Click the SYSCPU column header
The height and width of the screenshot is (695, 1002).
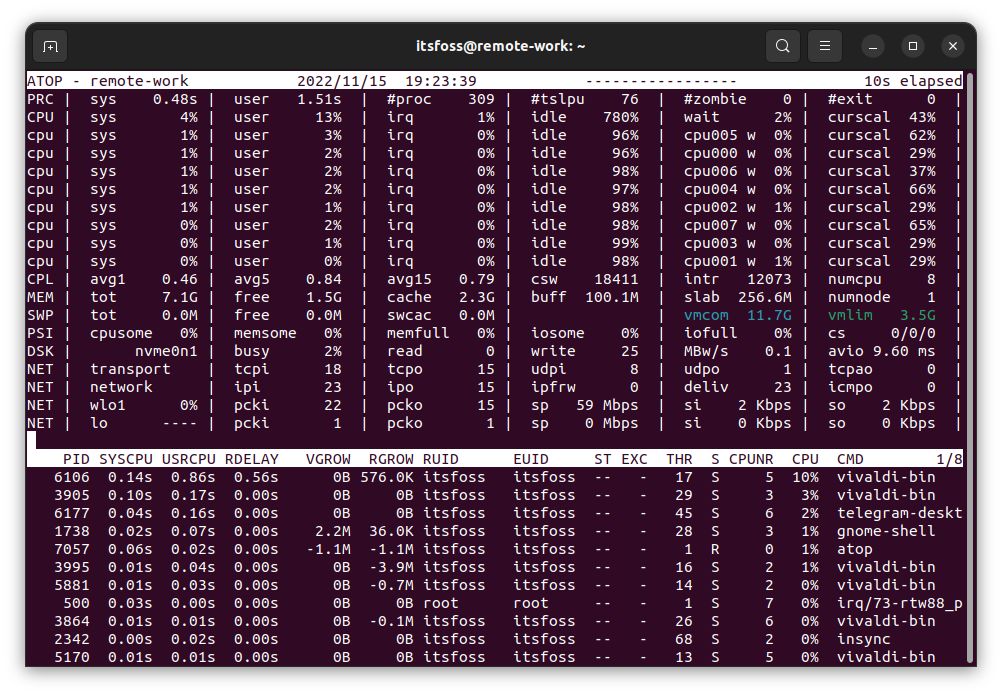pyautogui.click(x=126, y=459)
